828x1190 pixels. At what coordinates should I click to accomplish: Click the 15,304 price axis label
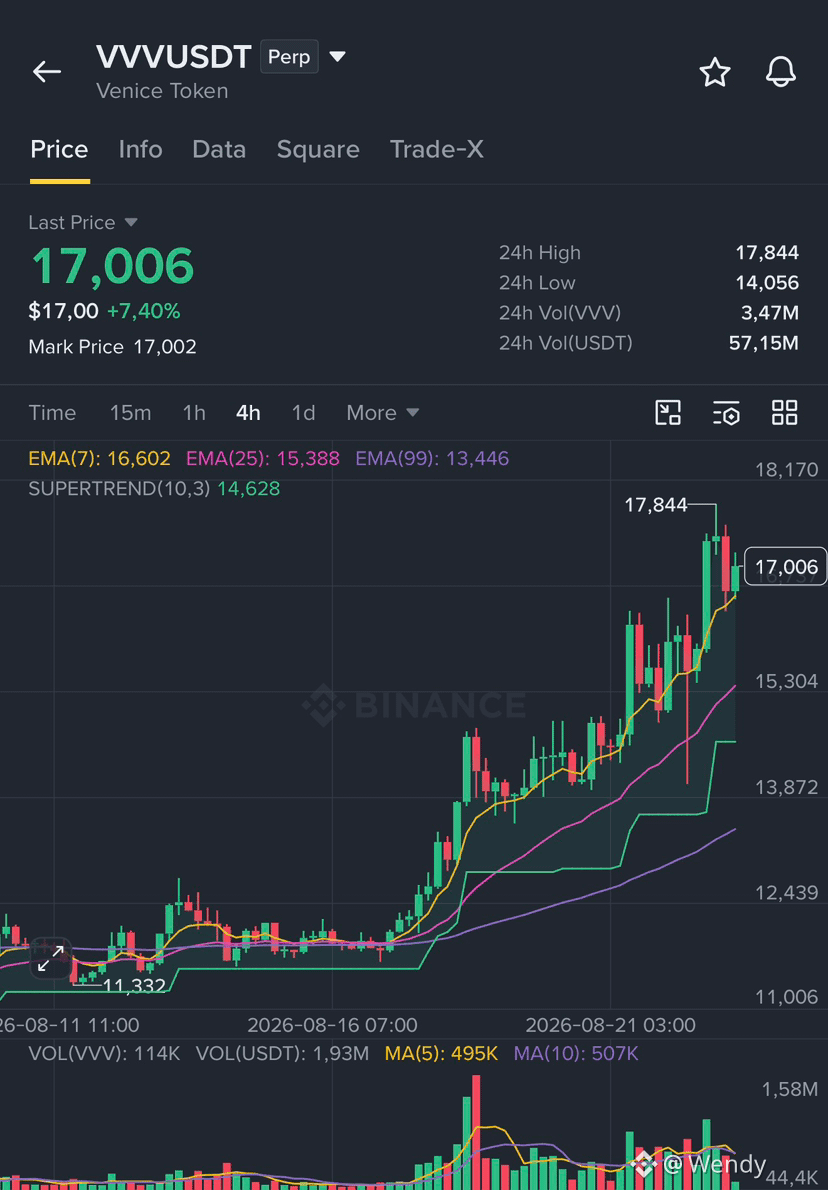786,682
